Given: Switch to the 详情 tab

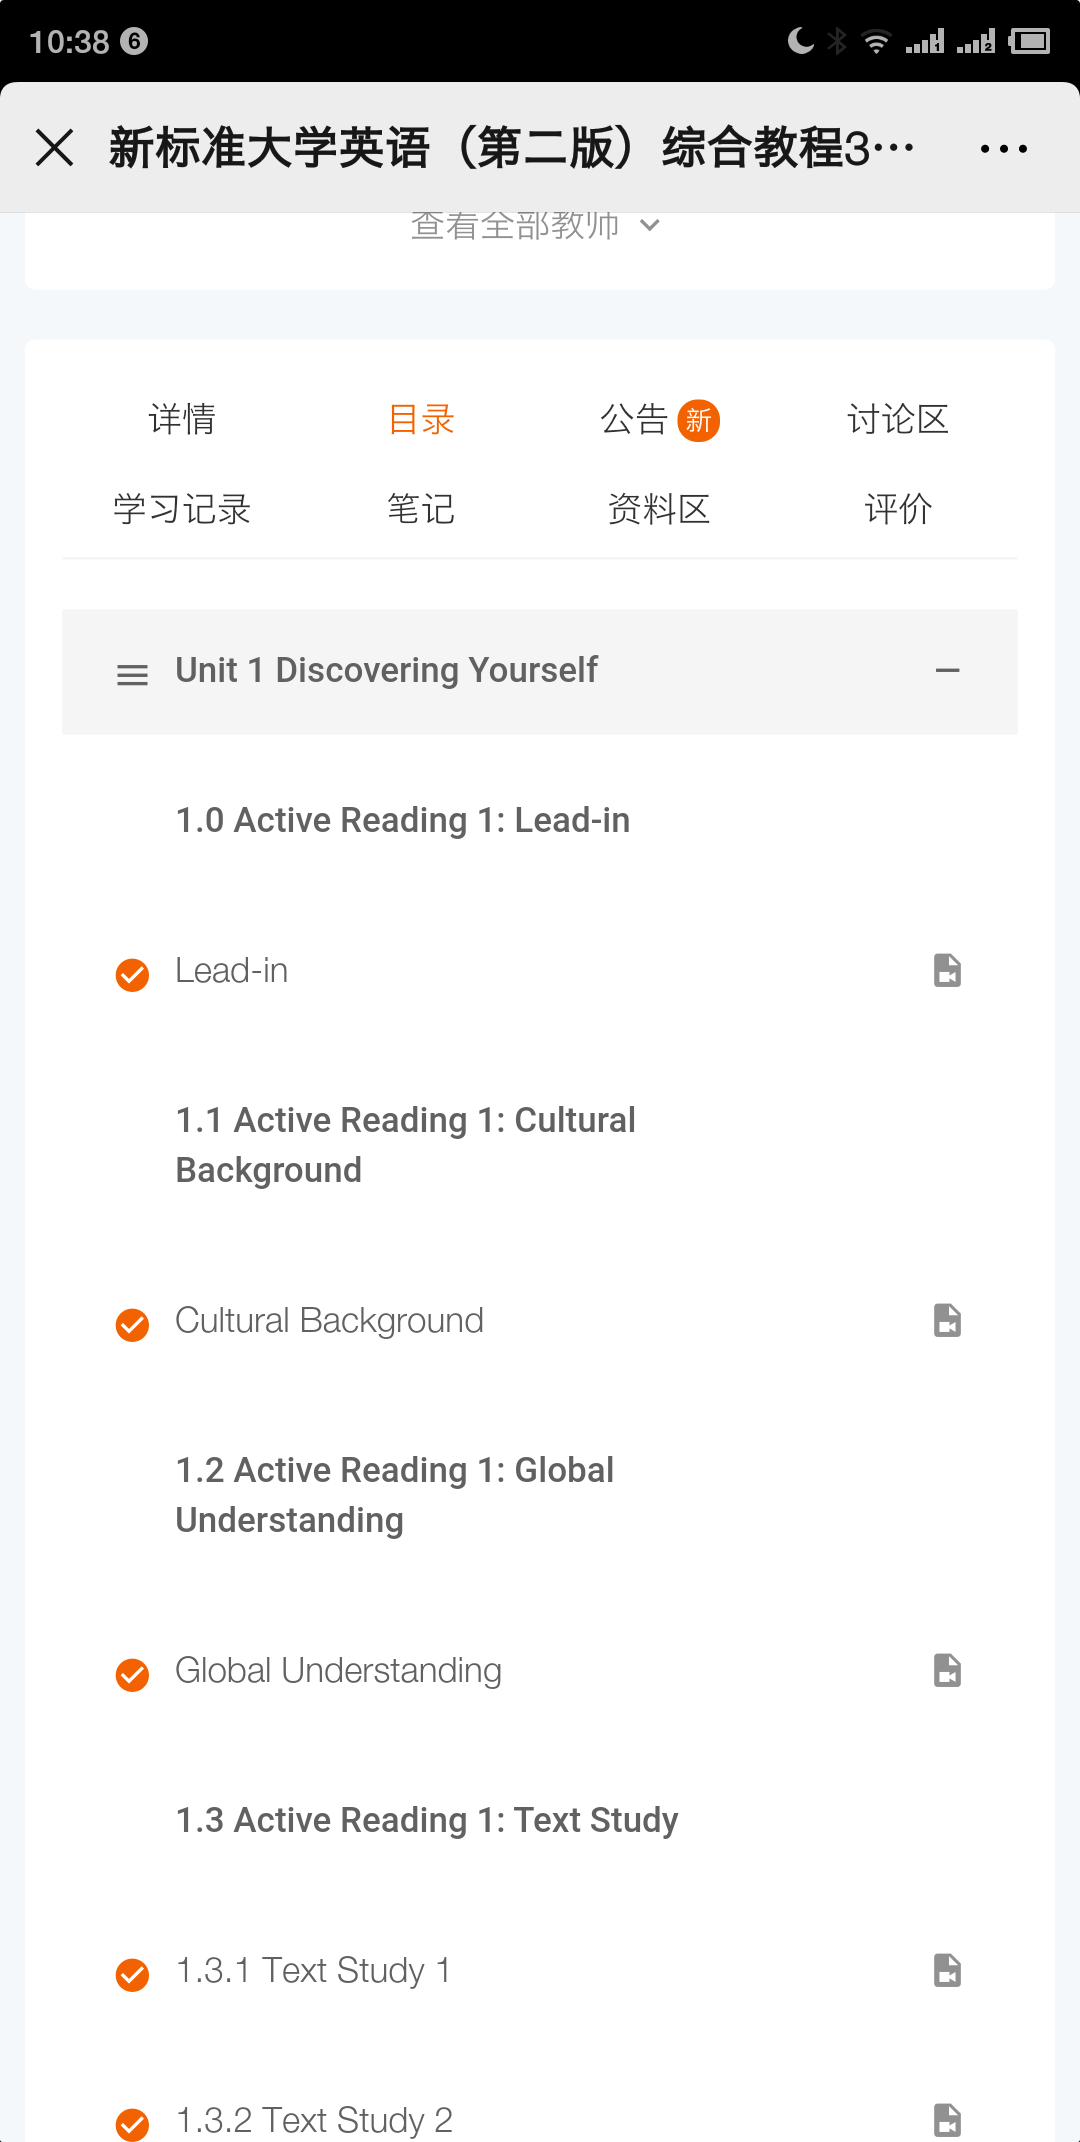Looking at the screenshot, I should pyautogui.click(x=182, y=419).
